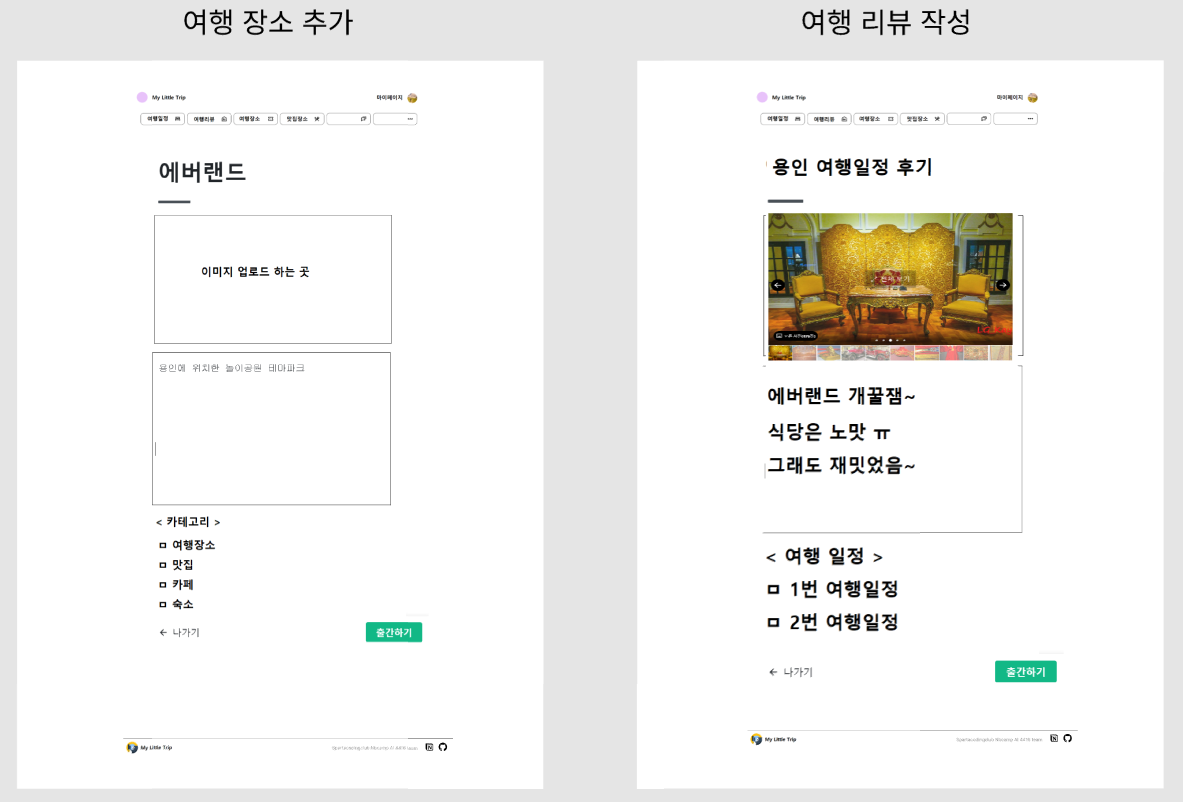The image size is (1183, 802).
Task: Click the footer My Little Trip logo in the 여행 리뷰 작성 mockup
Action: [756, 739]
